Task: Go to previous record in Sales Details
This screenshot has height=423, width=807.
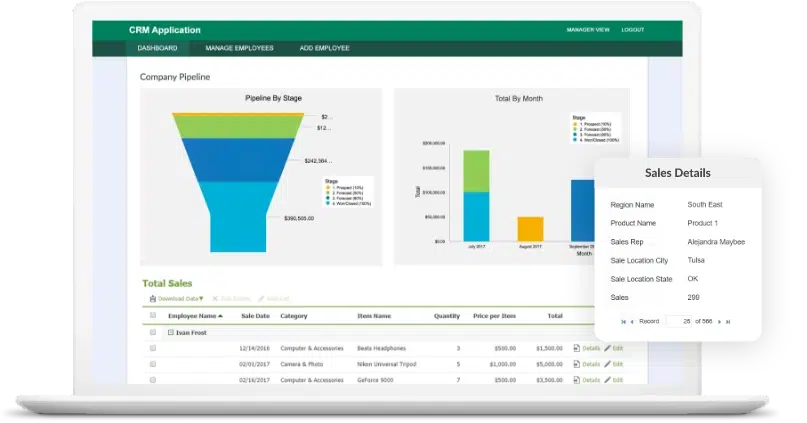Action: [632, 321]
